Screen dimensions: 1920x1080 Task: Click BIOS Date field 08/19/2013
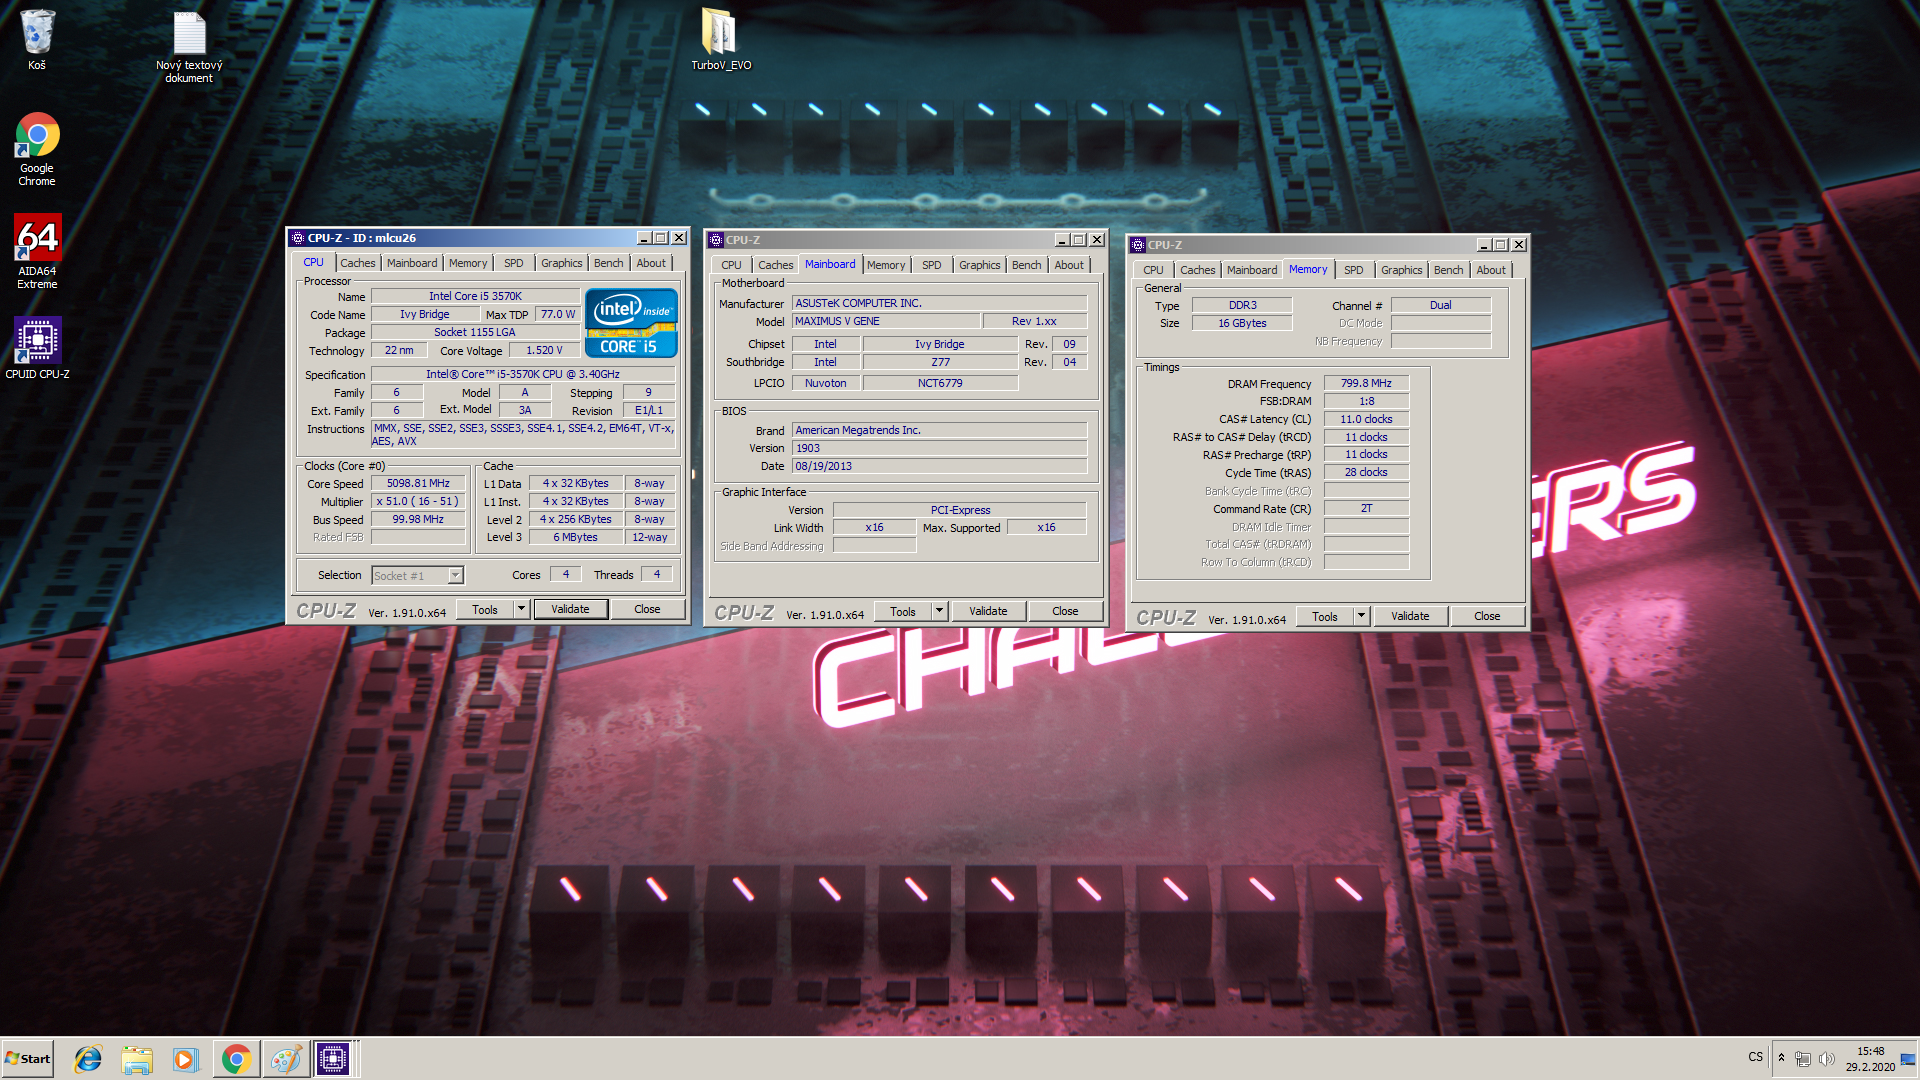[x=939, y=466]
